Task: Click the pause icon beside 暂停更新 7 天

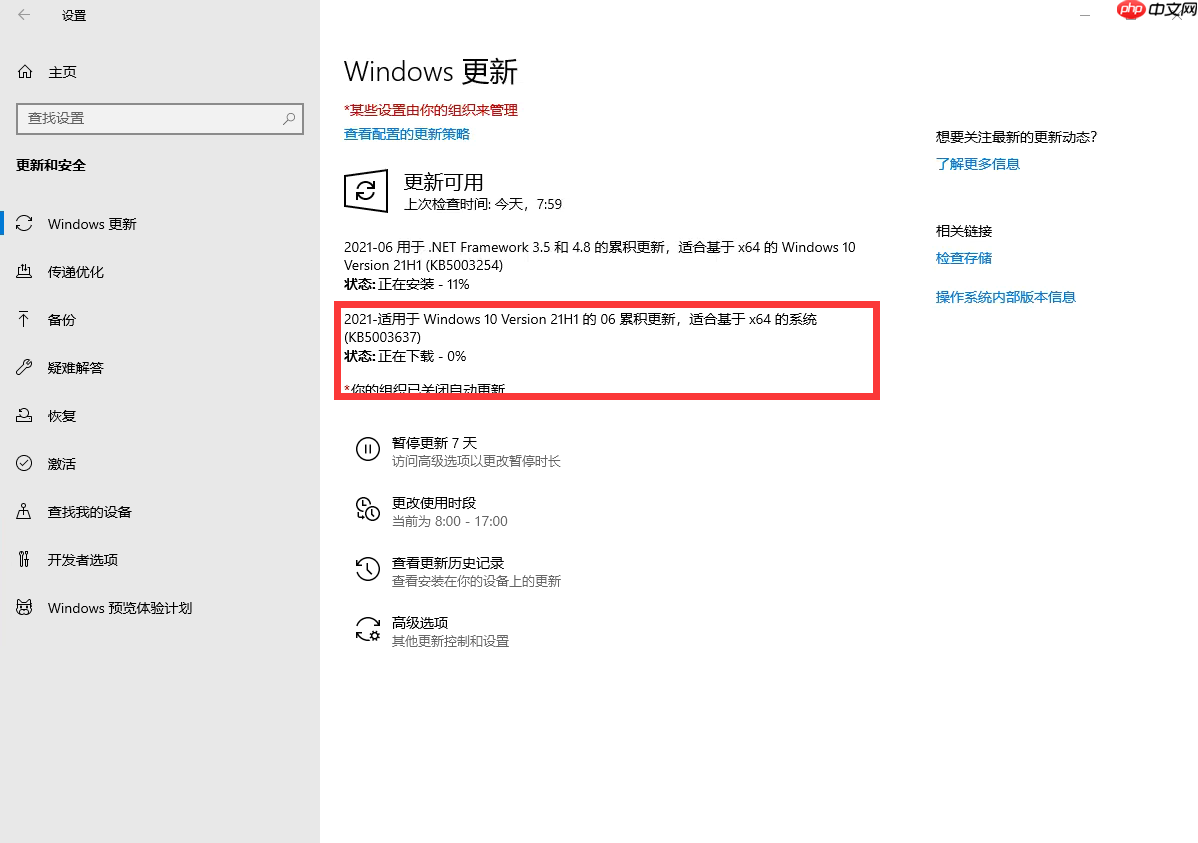Action: coord(368,449)
